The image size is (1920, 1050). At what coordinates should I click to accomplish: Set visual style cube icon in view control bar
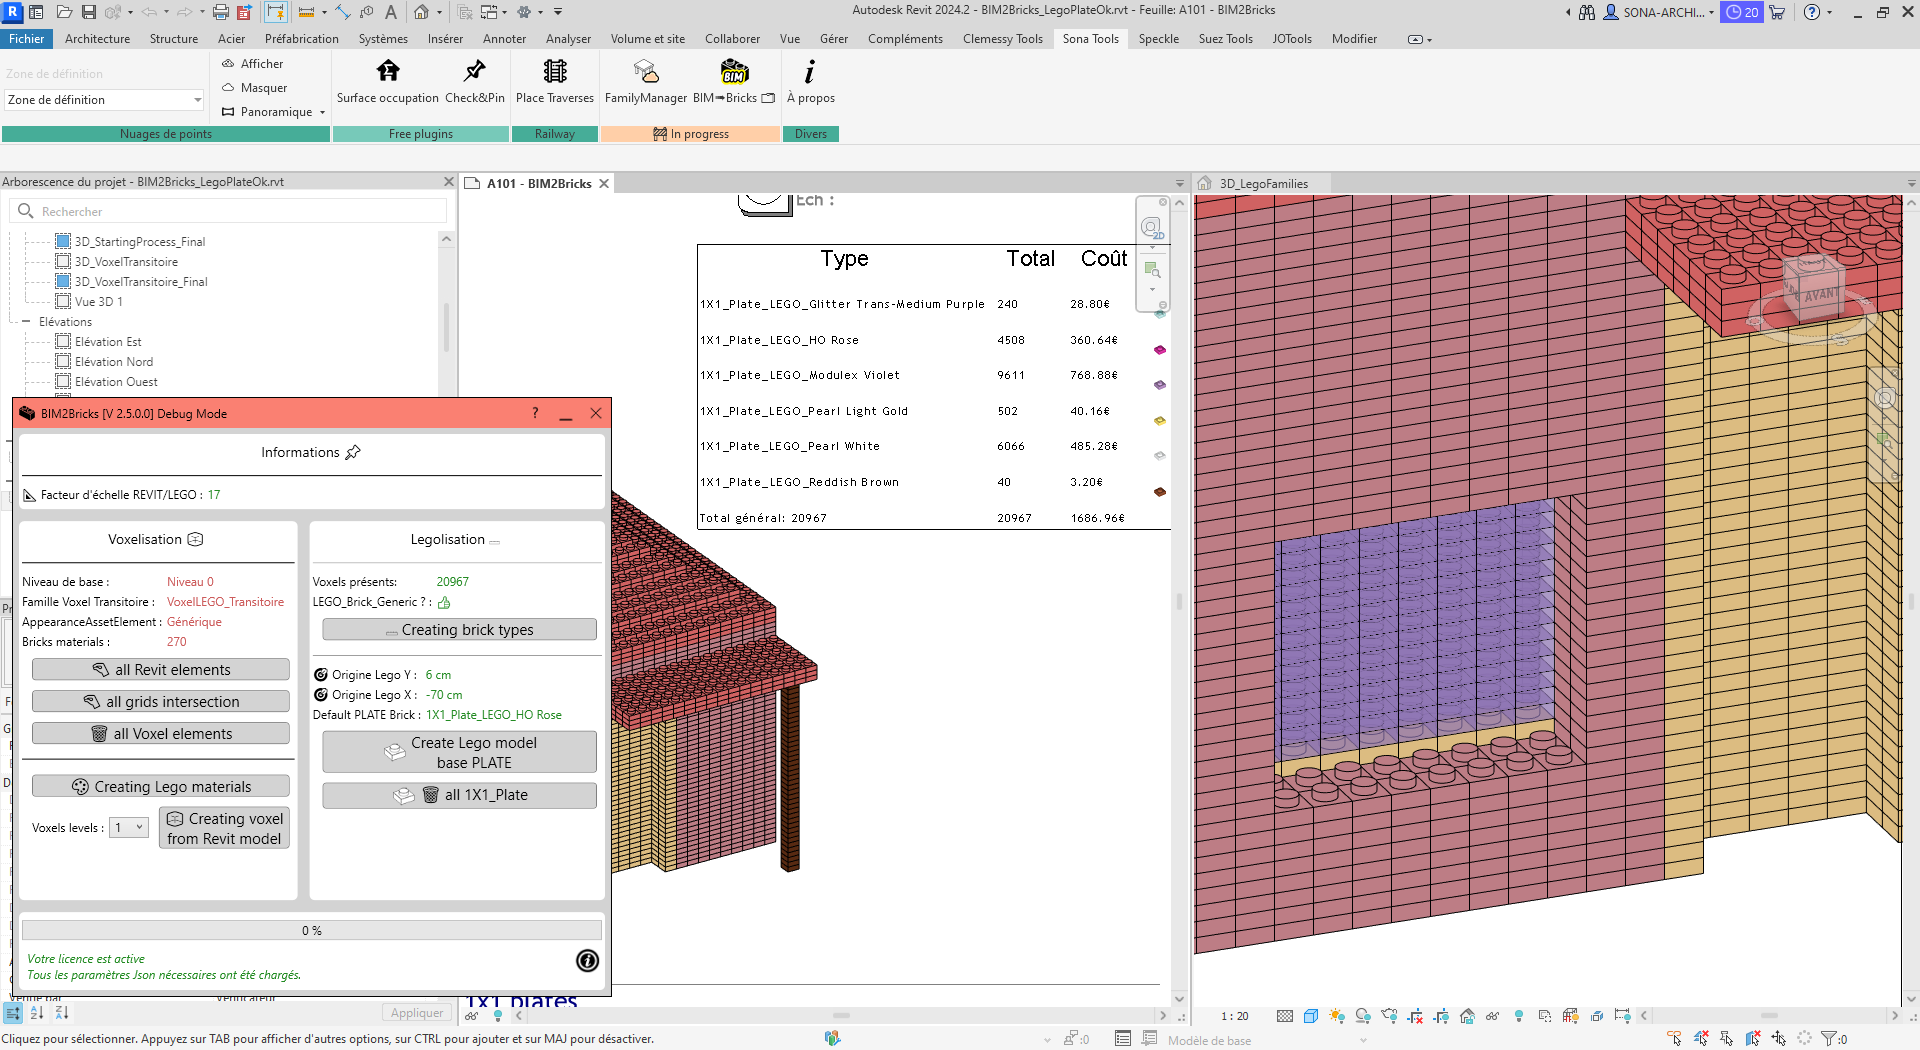tap(1311, 1016)
